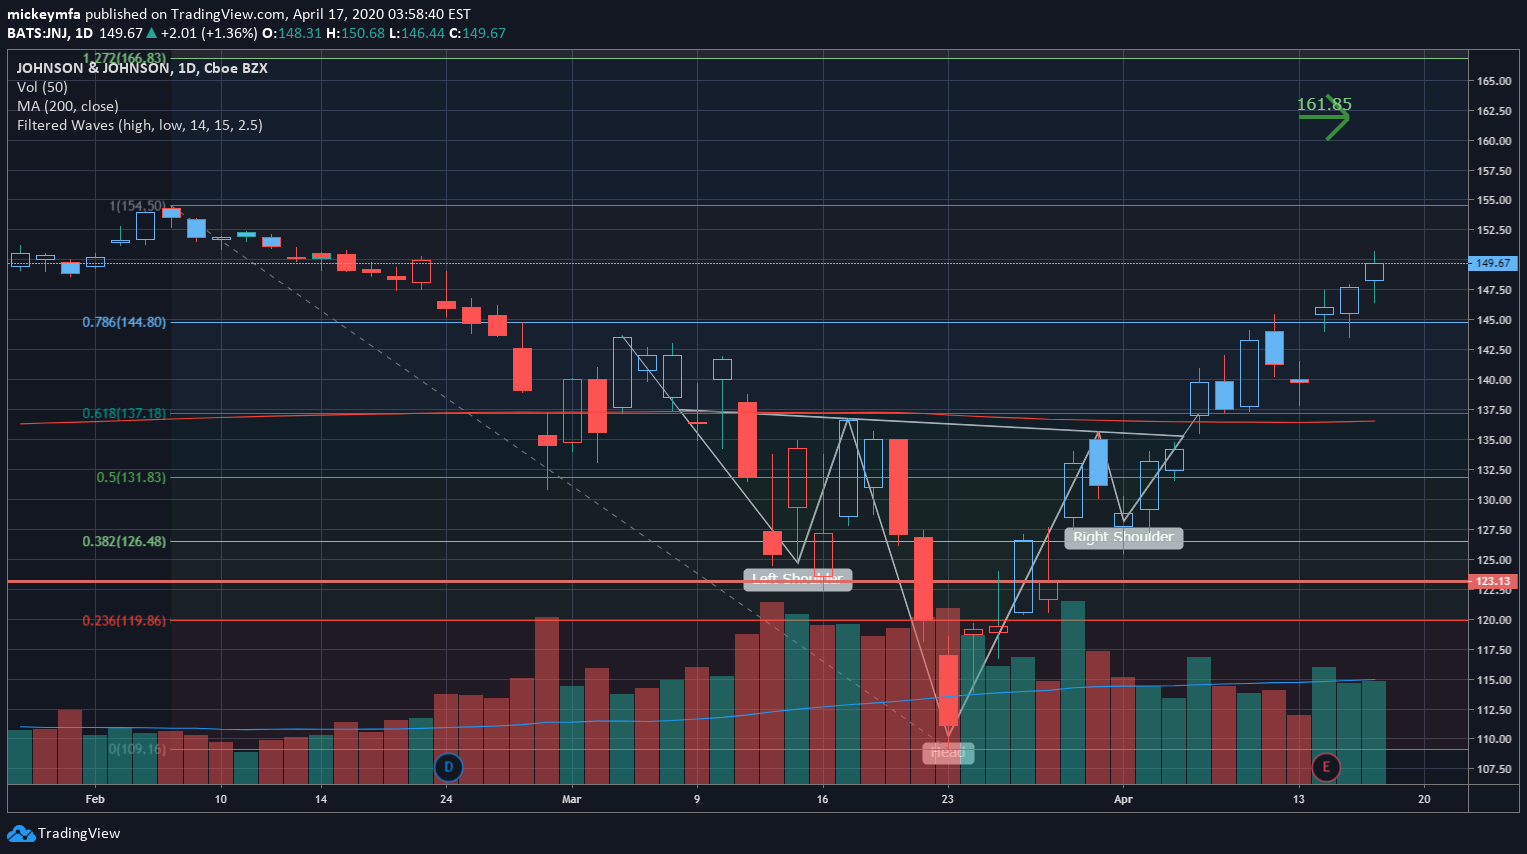
Task: Select the Feb label on time axis
Action: click(x=95, y=799)
